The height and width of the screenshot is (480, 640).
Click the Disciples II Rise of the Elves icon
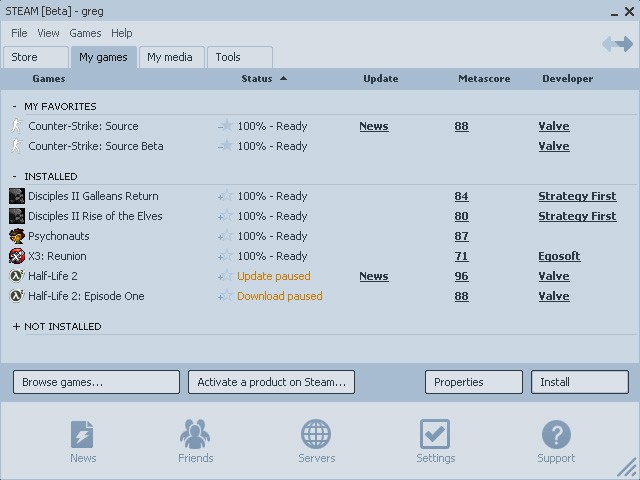coord(17,216)
